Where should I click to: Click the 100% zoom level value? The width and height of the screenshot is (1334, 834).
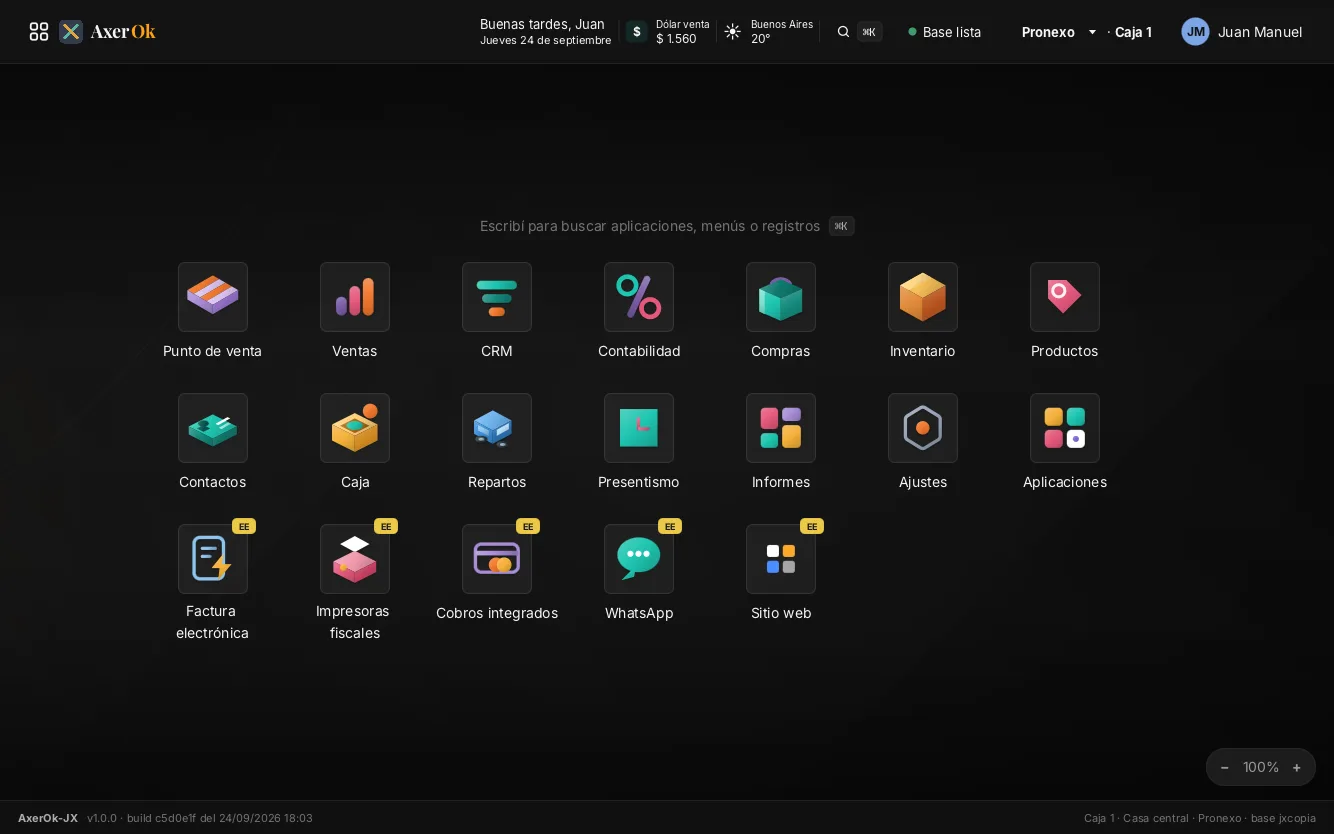1261,767
